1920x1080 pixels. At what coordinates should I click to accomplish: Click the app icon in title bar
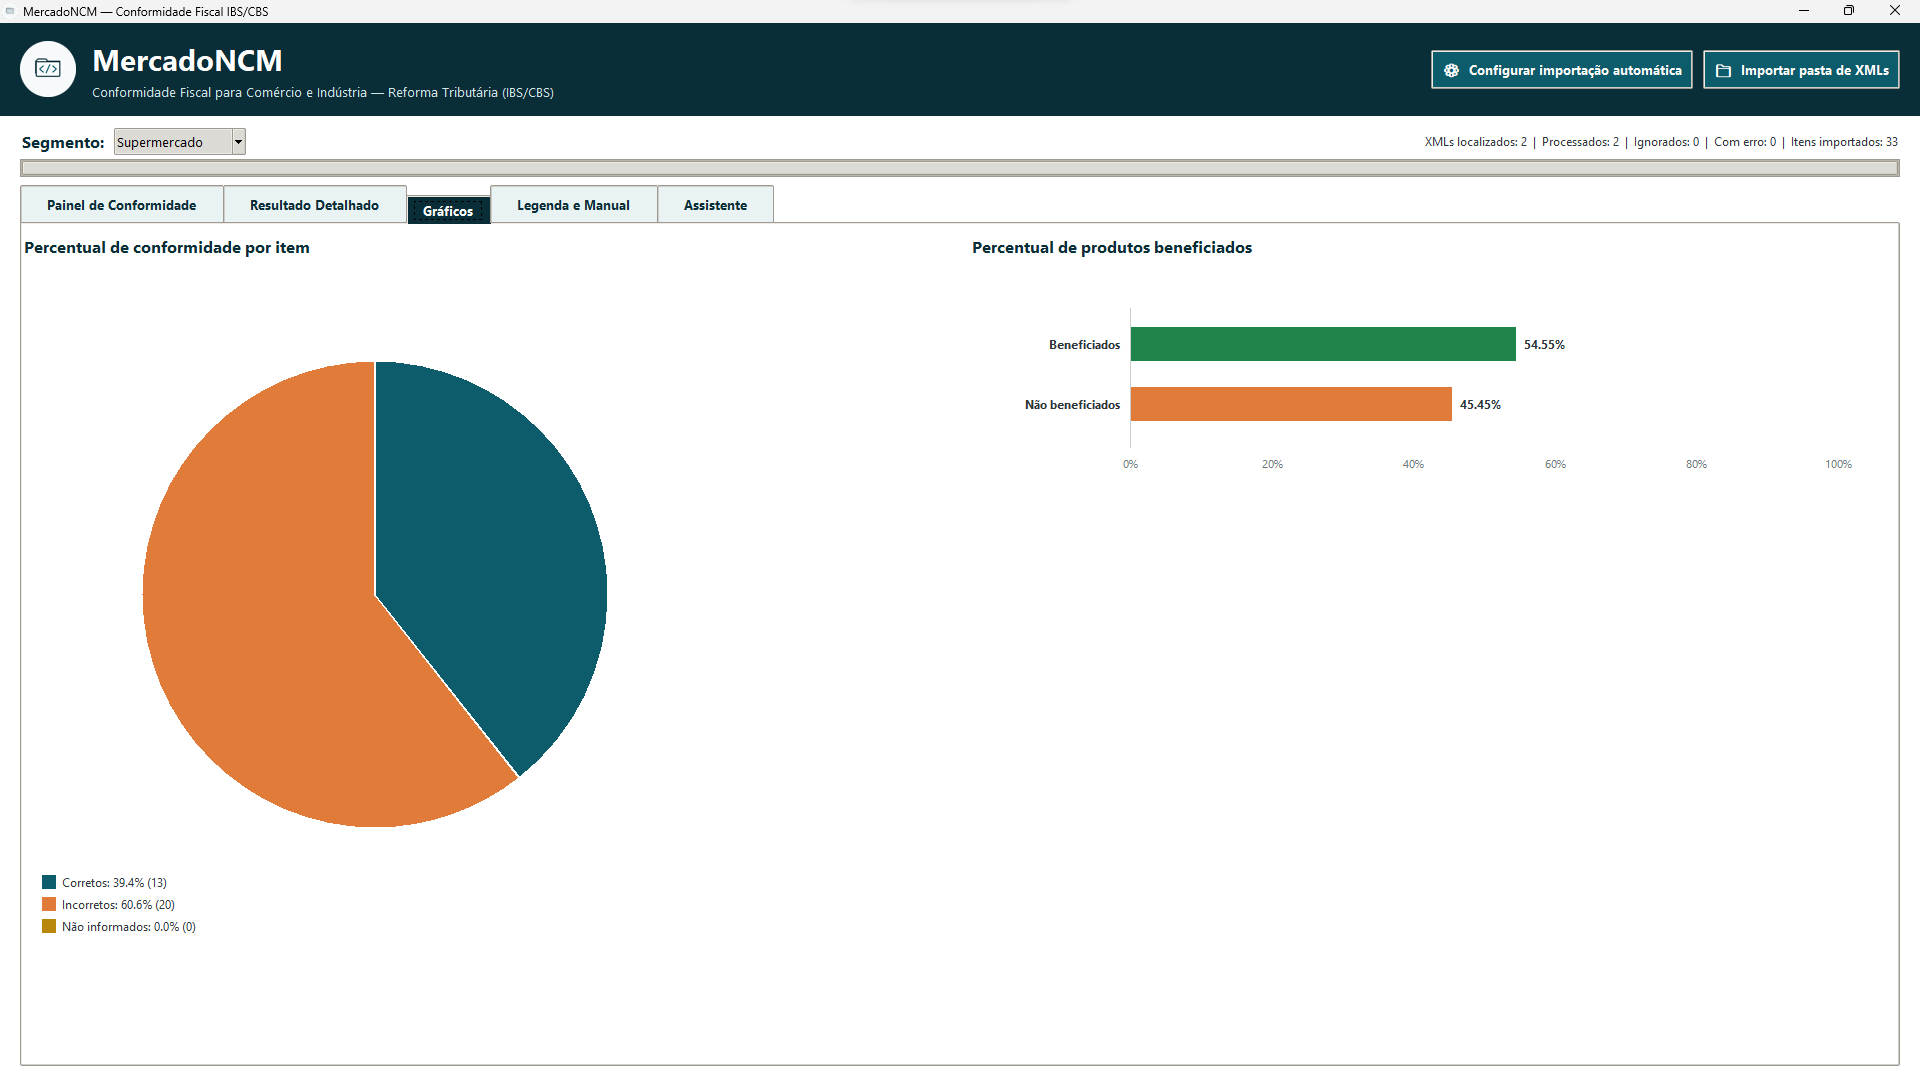(10, 11)
